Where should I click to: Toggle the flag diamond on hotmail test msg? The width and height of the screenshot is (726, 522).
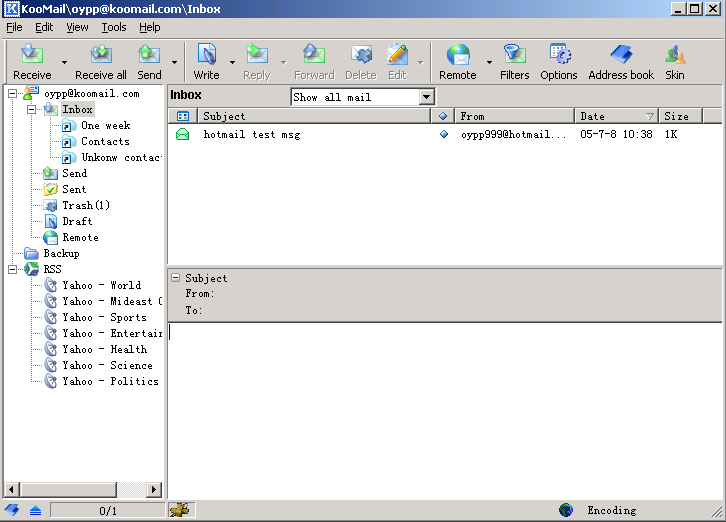coord(444,134)
